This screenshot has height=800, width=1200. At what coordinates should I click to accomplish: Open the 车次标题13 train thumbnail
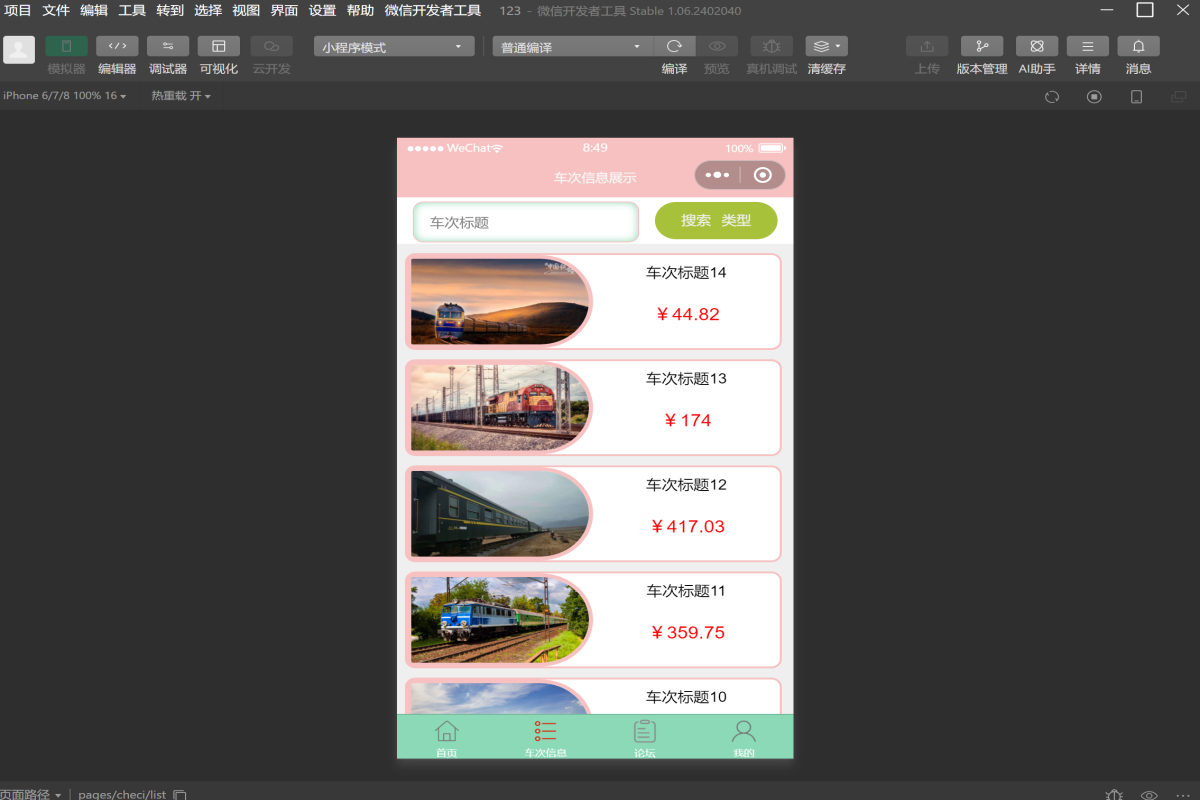500,407
